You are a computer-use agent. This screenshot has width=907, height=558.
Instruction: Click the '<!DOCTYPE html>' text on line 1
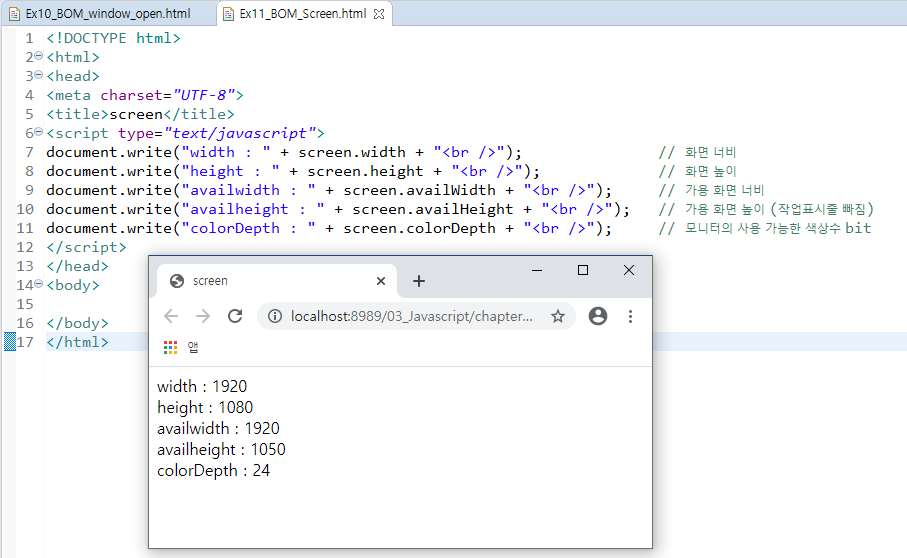click(x=113, y=38)
